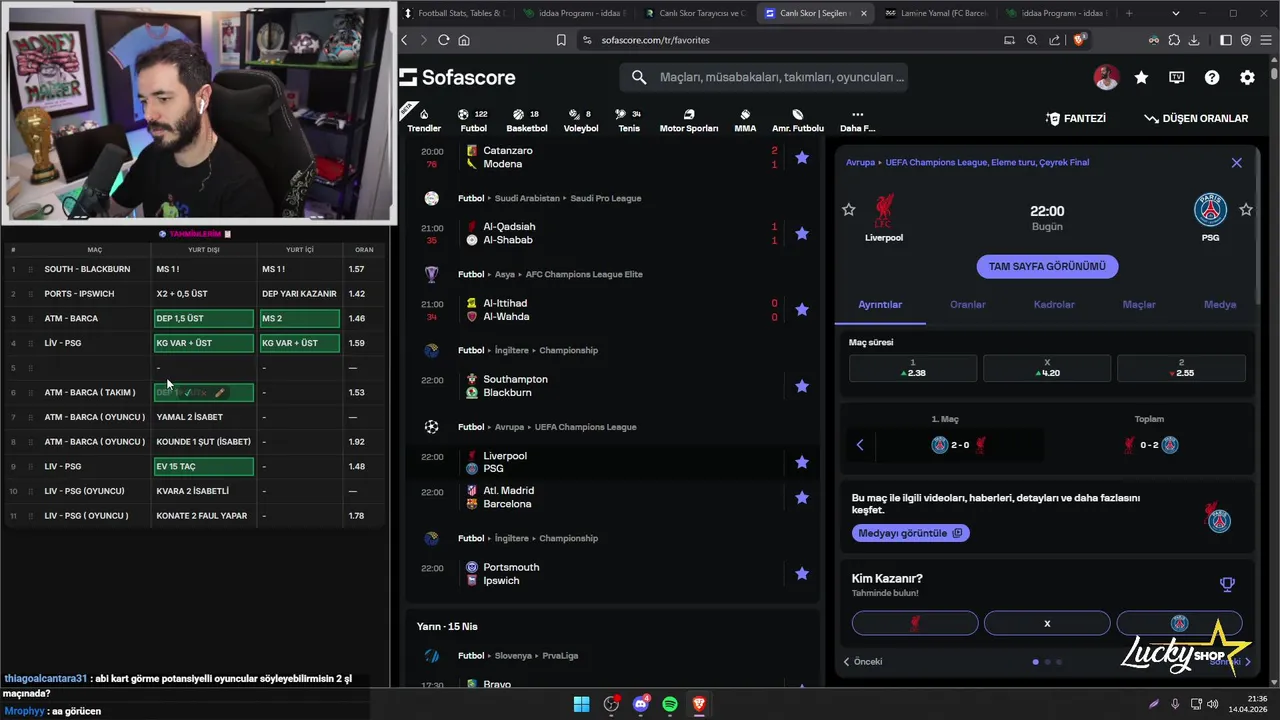This screenshot has width=1280, height=720.
Task: Toggle favorite star for Atl. Madrid - Barcelona
Action: pos(802,497)
